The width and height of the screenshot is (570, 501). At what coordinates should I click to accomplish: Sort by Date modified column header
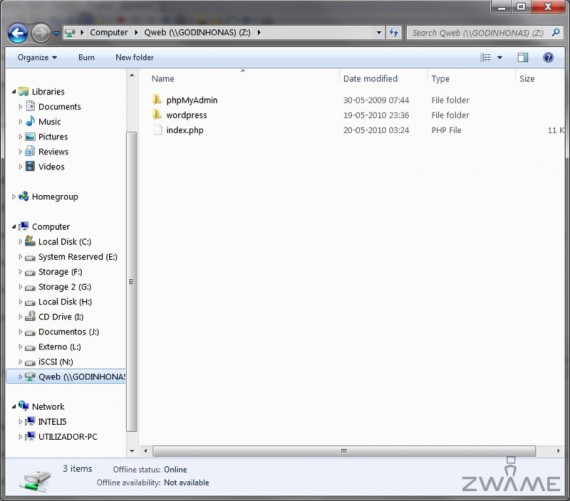pos(370,79)
